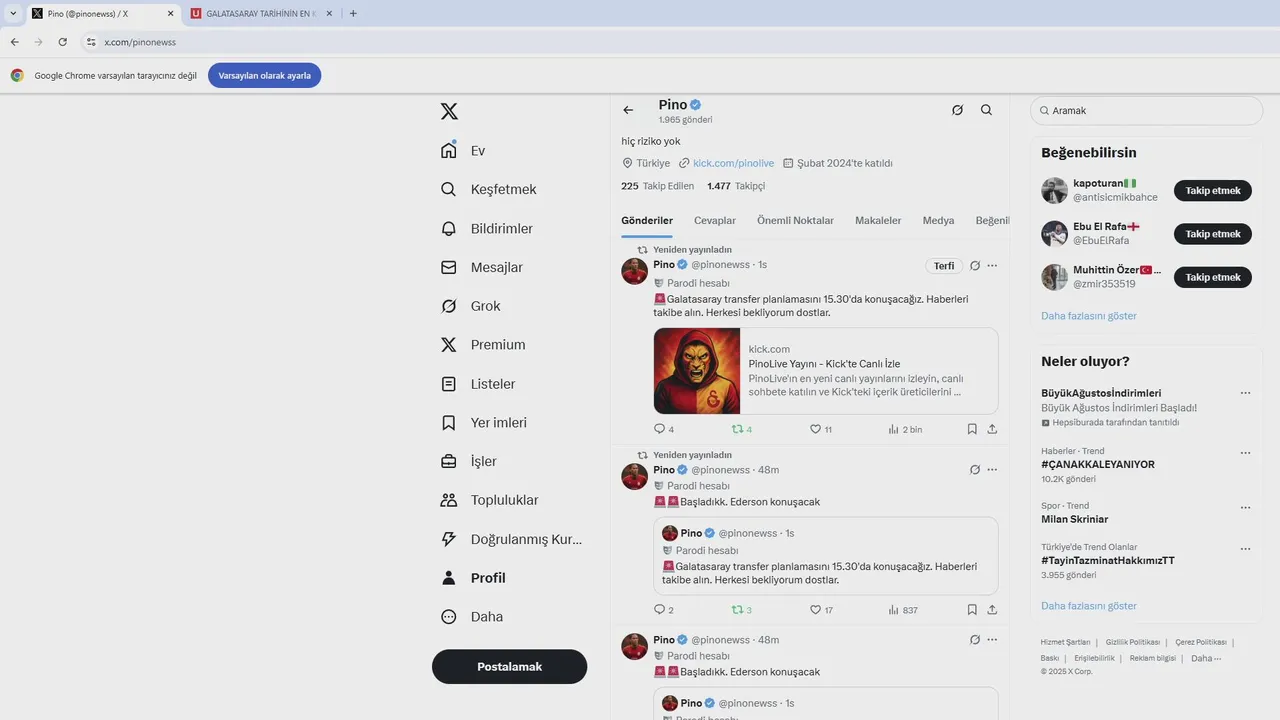
Task: Bookmark the post with 2 bin views
Action: [972, 429]
